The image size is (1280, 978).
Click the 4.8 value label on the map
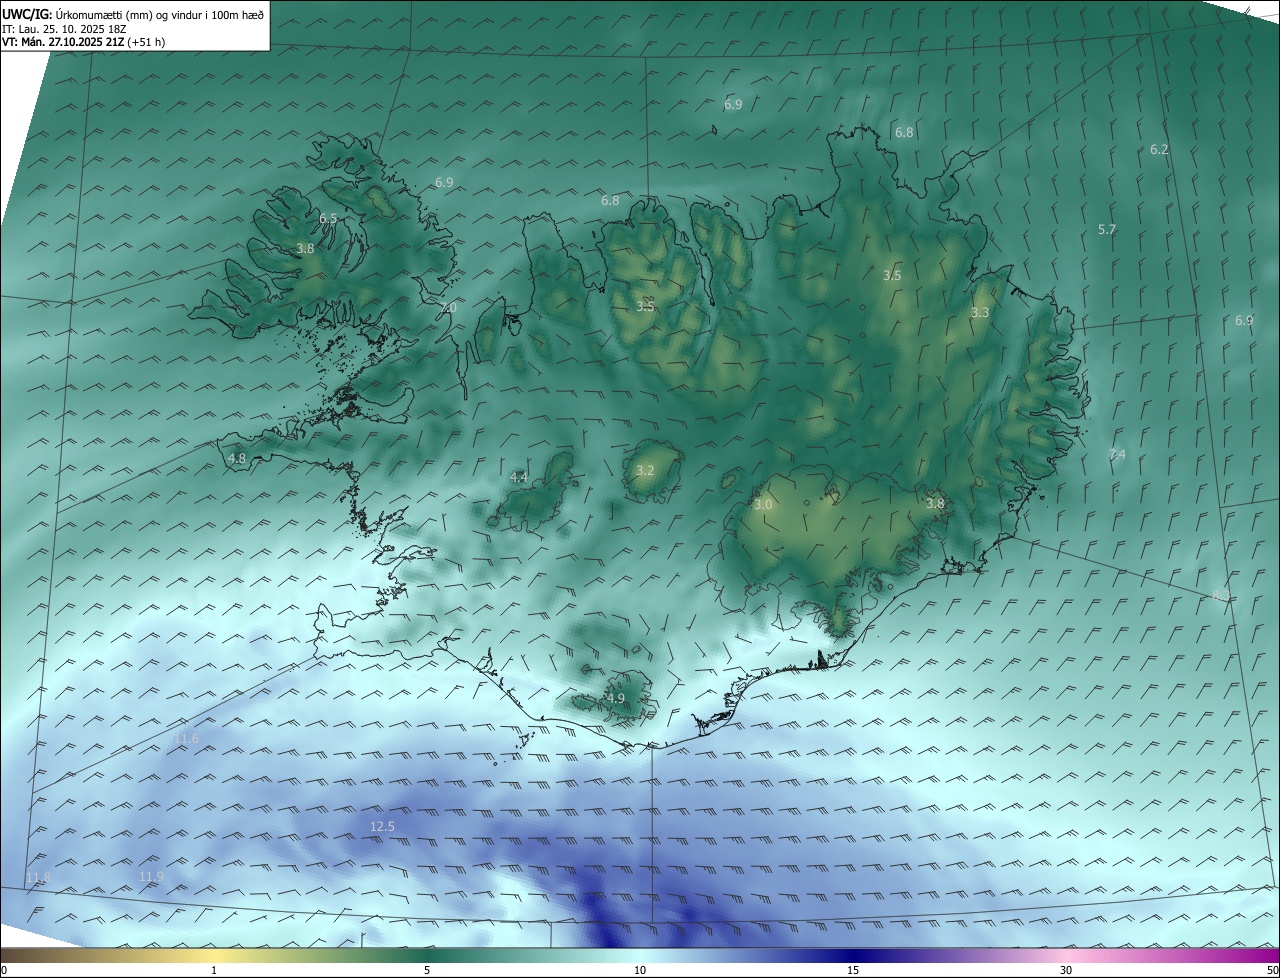click(x=237, y=458)
